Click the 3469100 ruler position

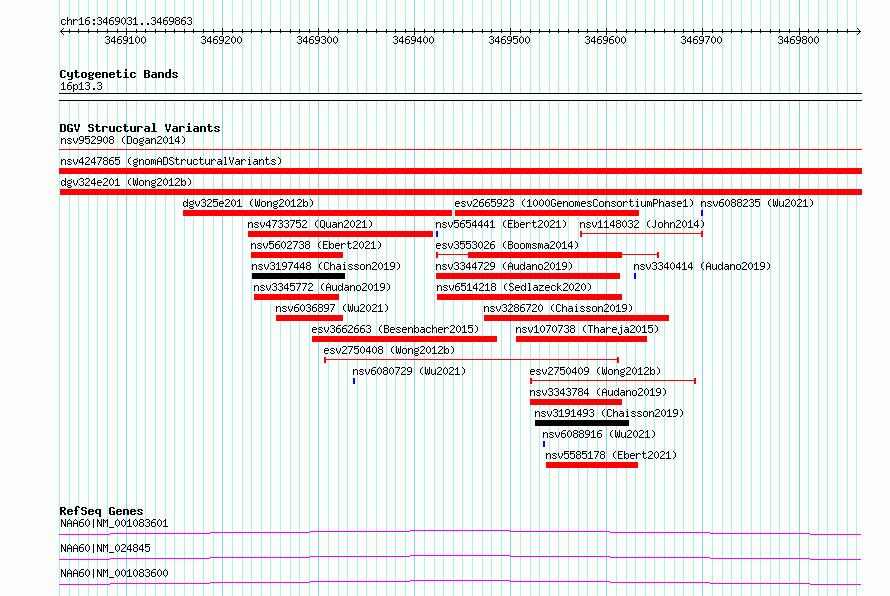(x=125, y=40)
